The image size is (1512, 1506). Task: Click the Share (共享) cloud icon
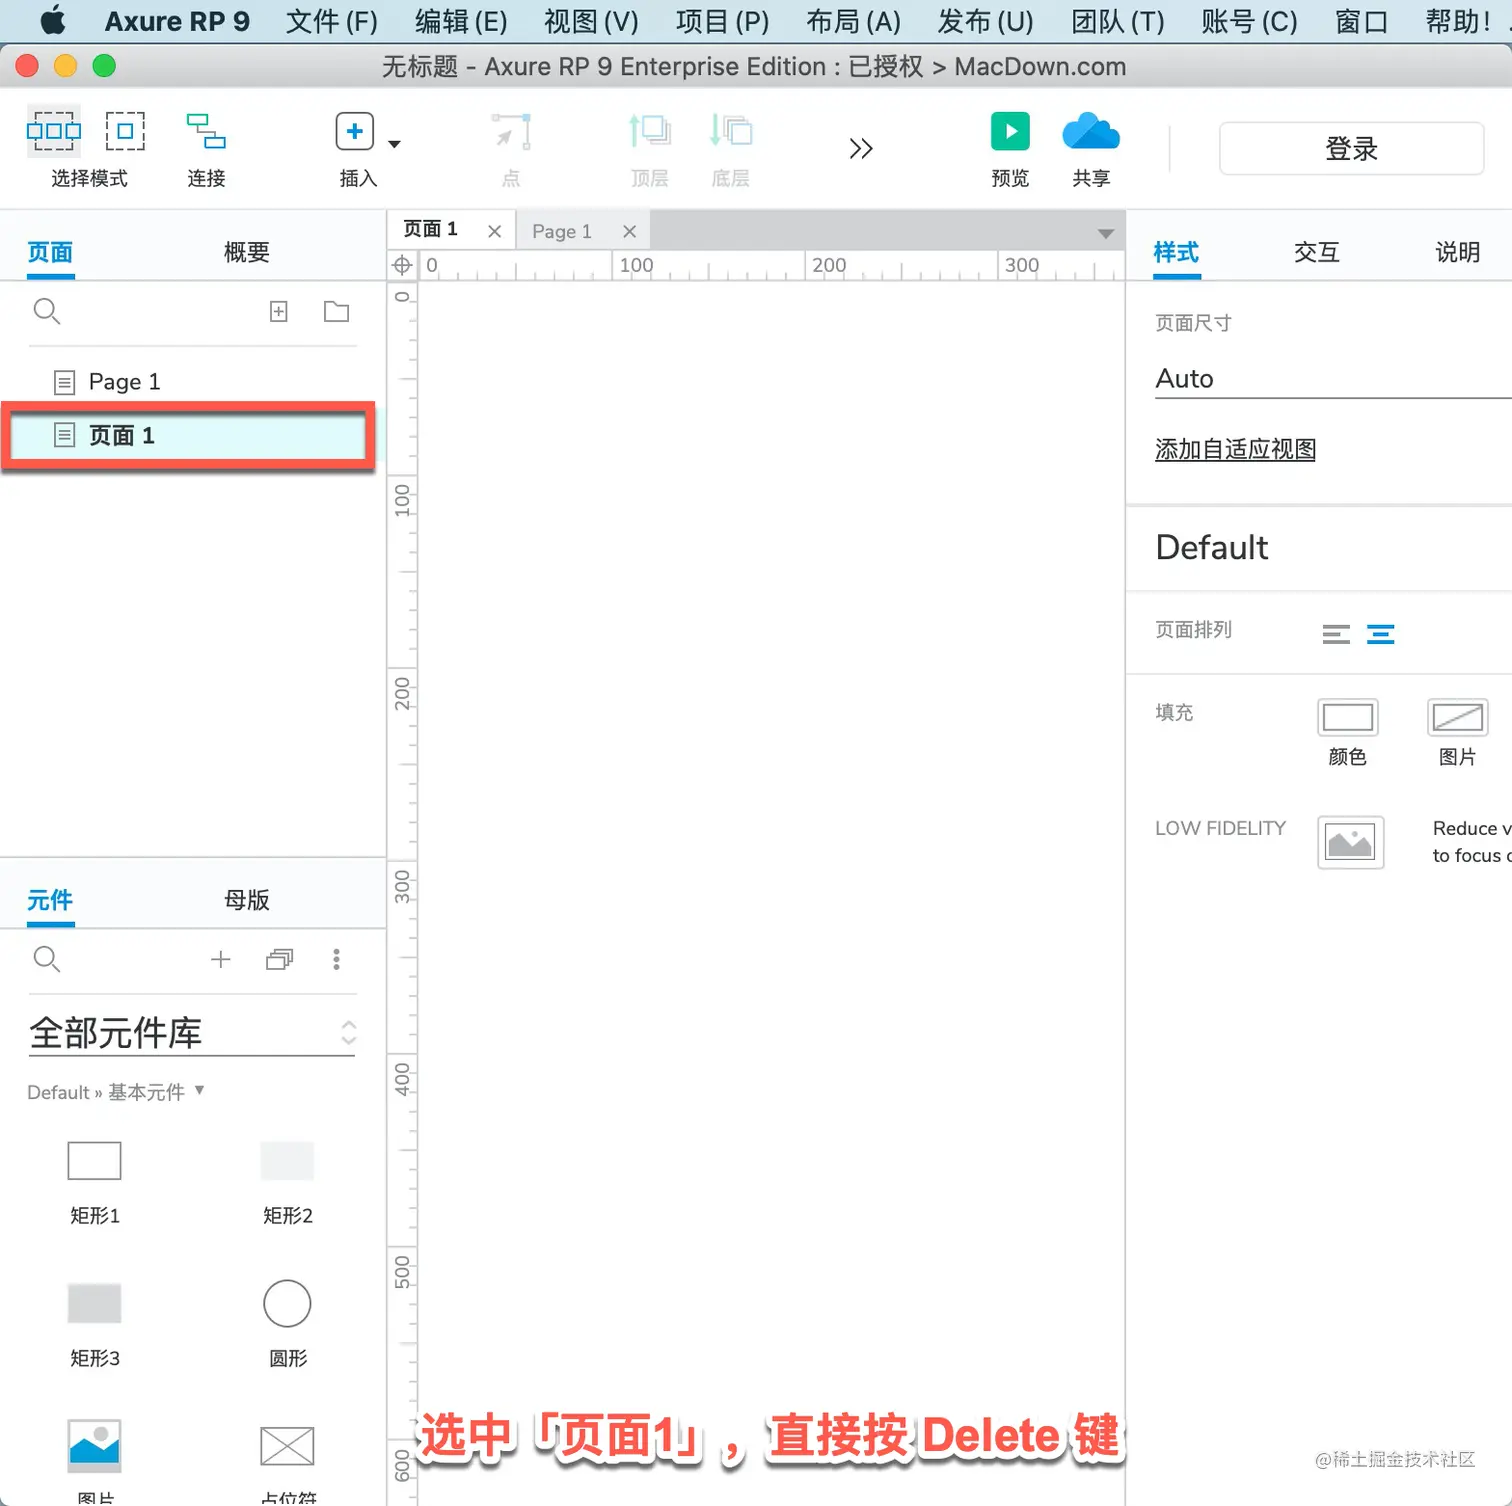(x=1091, y=131)
